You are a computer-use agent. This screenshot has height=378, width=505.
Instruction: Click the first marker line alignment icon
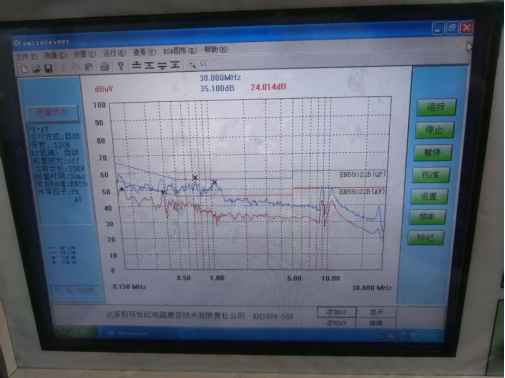pos(136,65)
